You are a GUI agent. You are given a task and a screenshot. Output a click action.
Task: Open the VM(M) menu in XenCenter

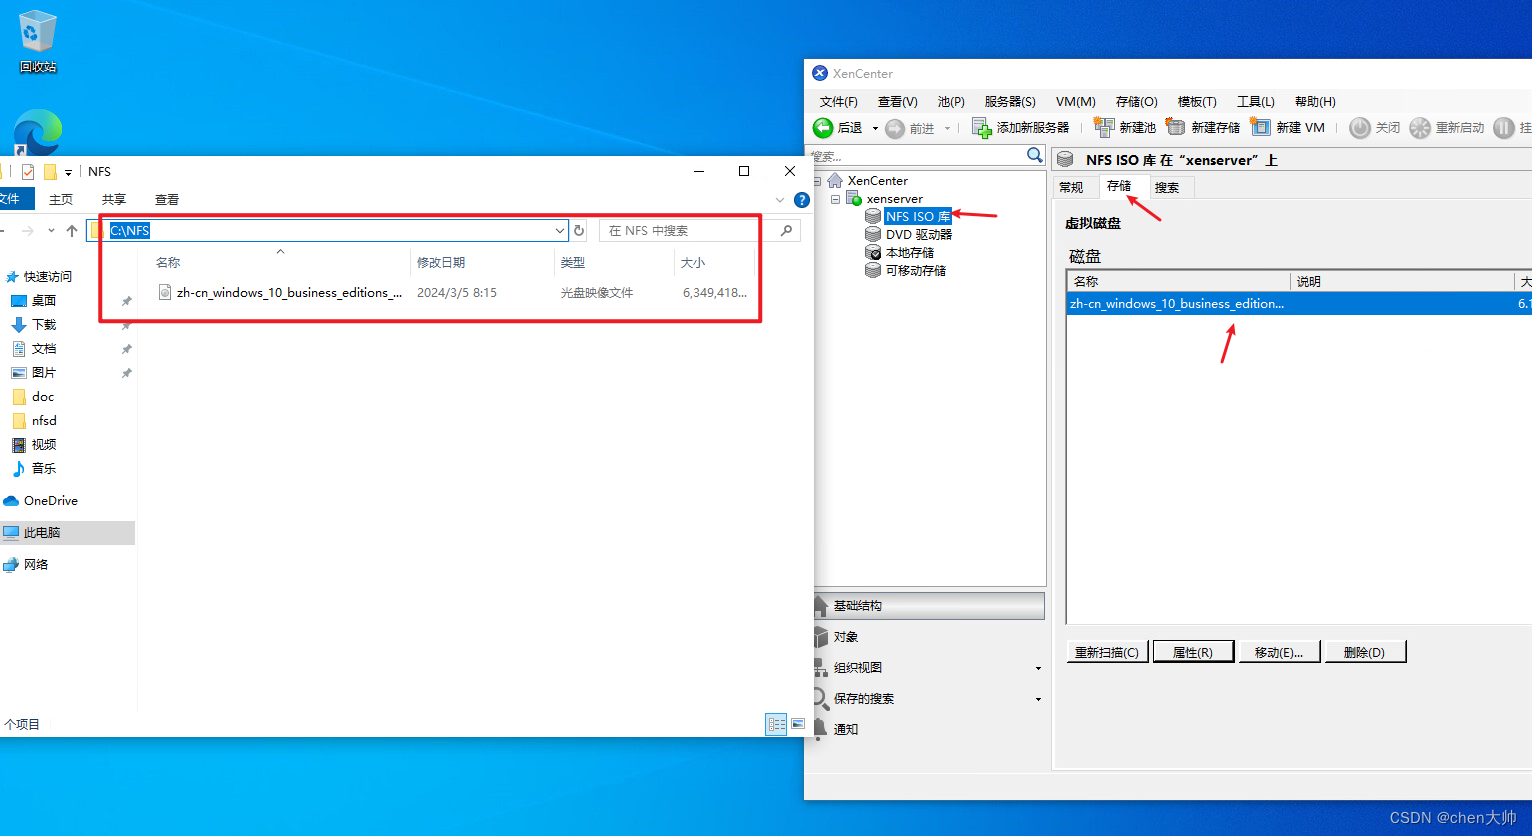point(1076,102)
